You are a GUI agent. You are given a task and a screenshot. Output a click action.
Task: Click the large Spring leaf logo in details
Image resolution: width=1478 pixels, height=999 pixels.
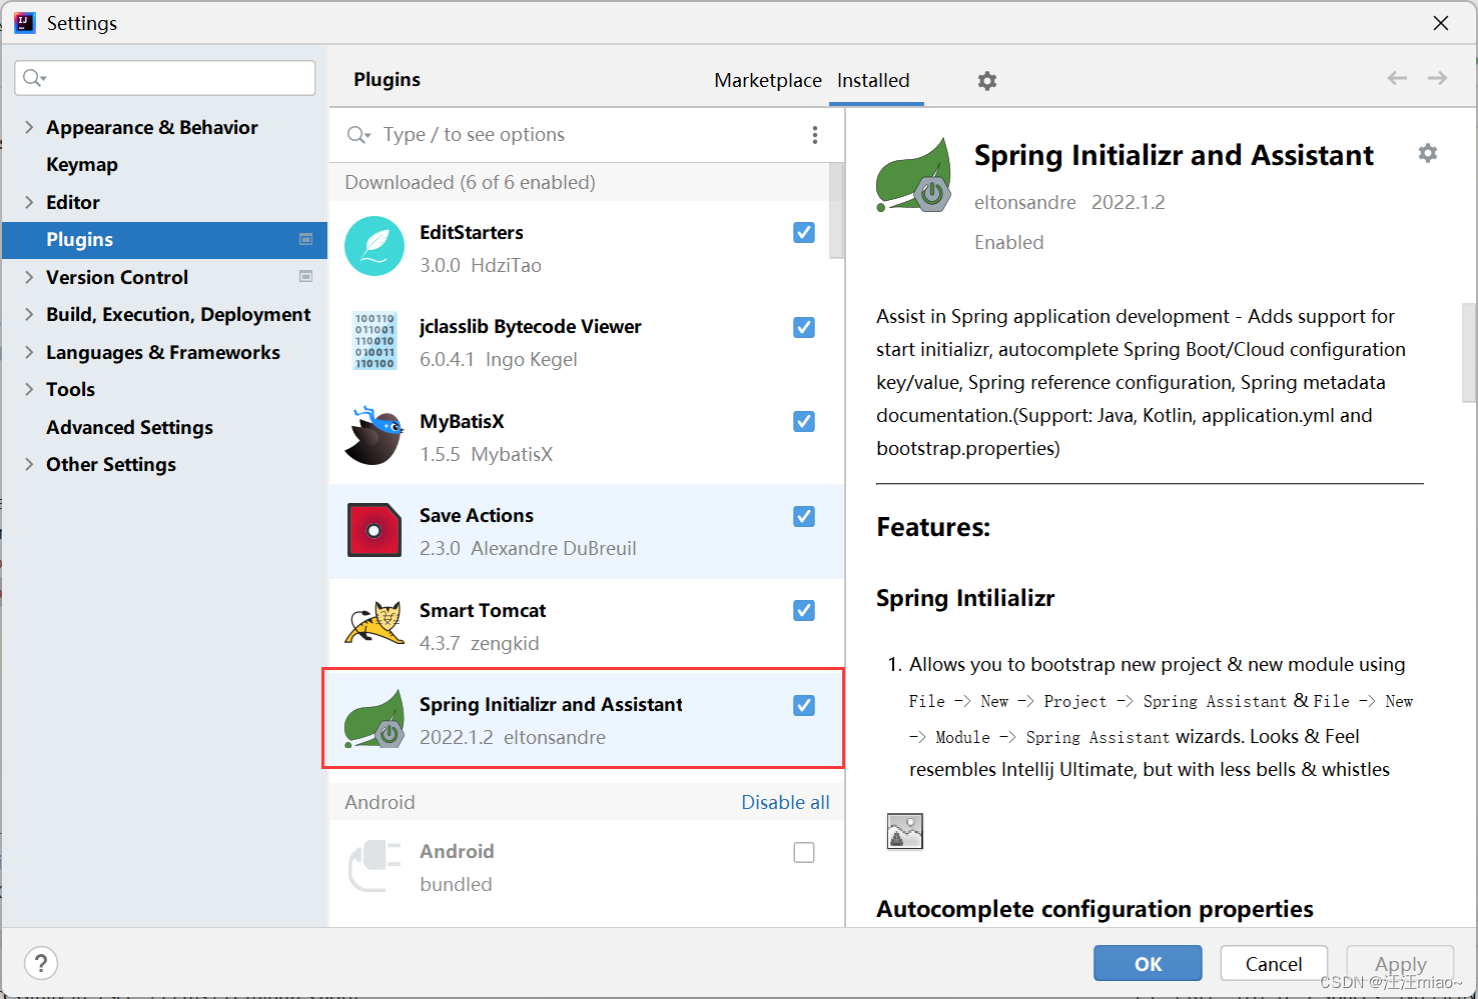[x=913, y=175]
